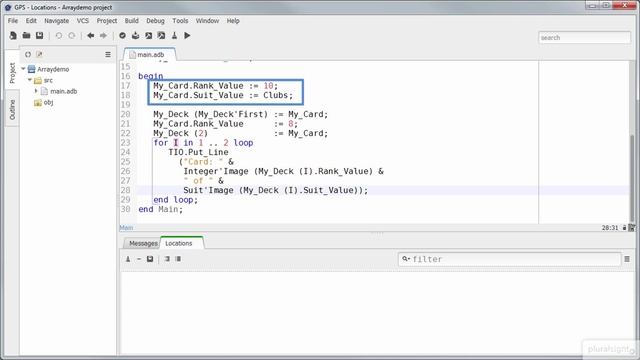This screenshot has height=360, width=640.
Task: Open the Help menu
Action: pyautogui.click(x=233, y=20)
